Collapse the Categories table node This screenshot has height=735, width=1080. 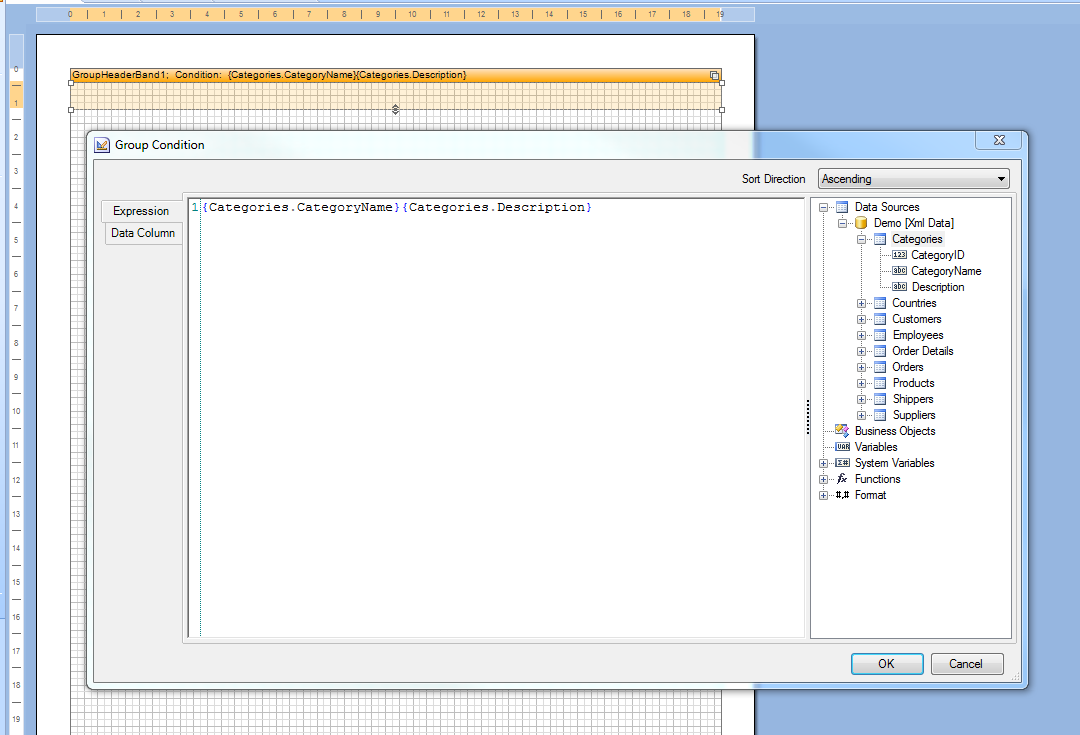[861, 240]
